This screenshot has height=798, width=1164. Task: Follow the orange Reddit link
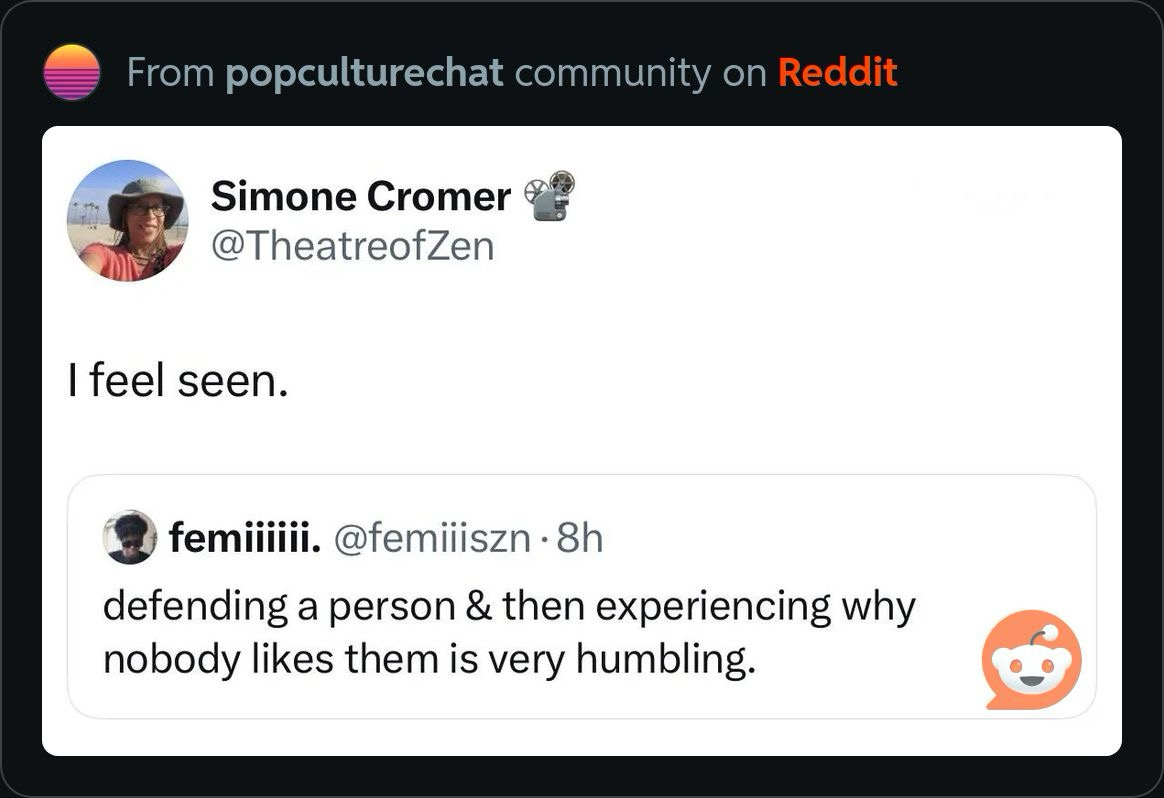pyautogui.click(x=837, y=72)
